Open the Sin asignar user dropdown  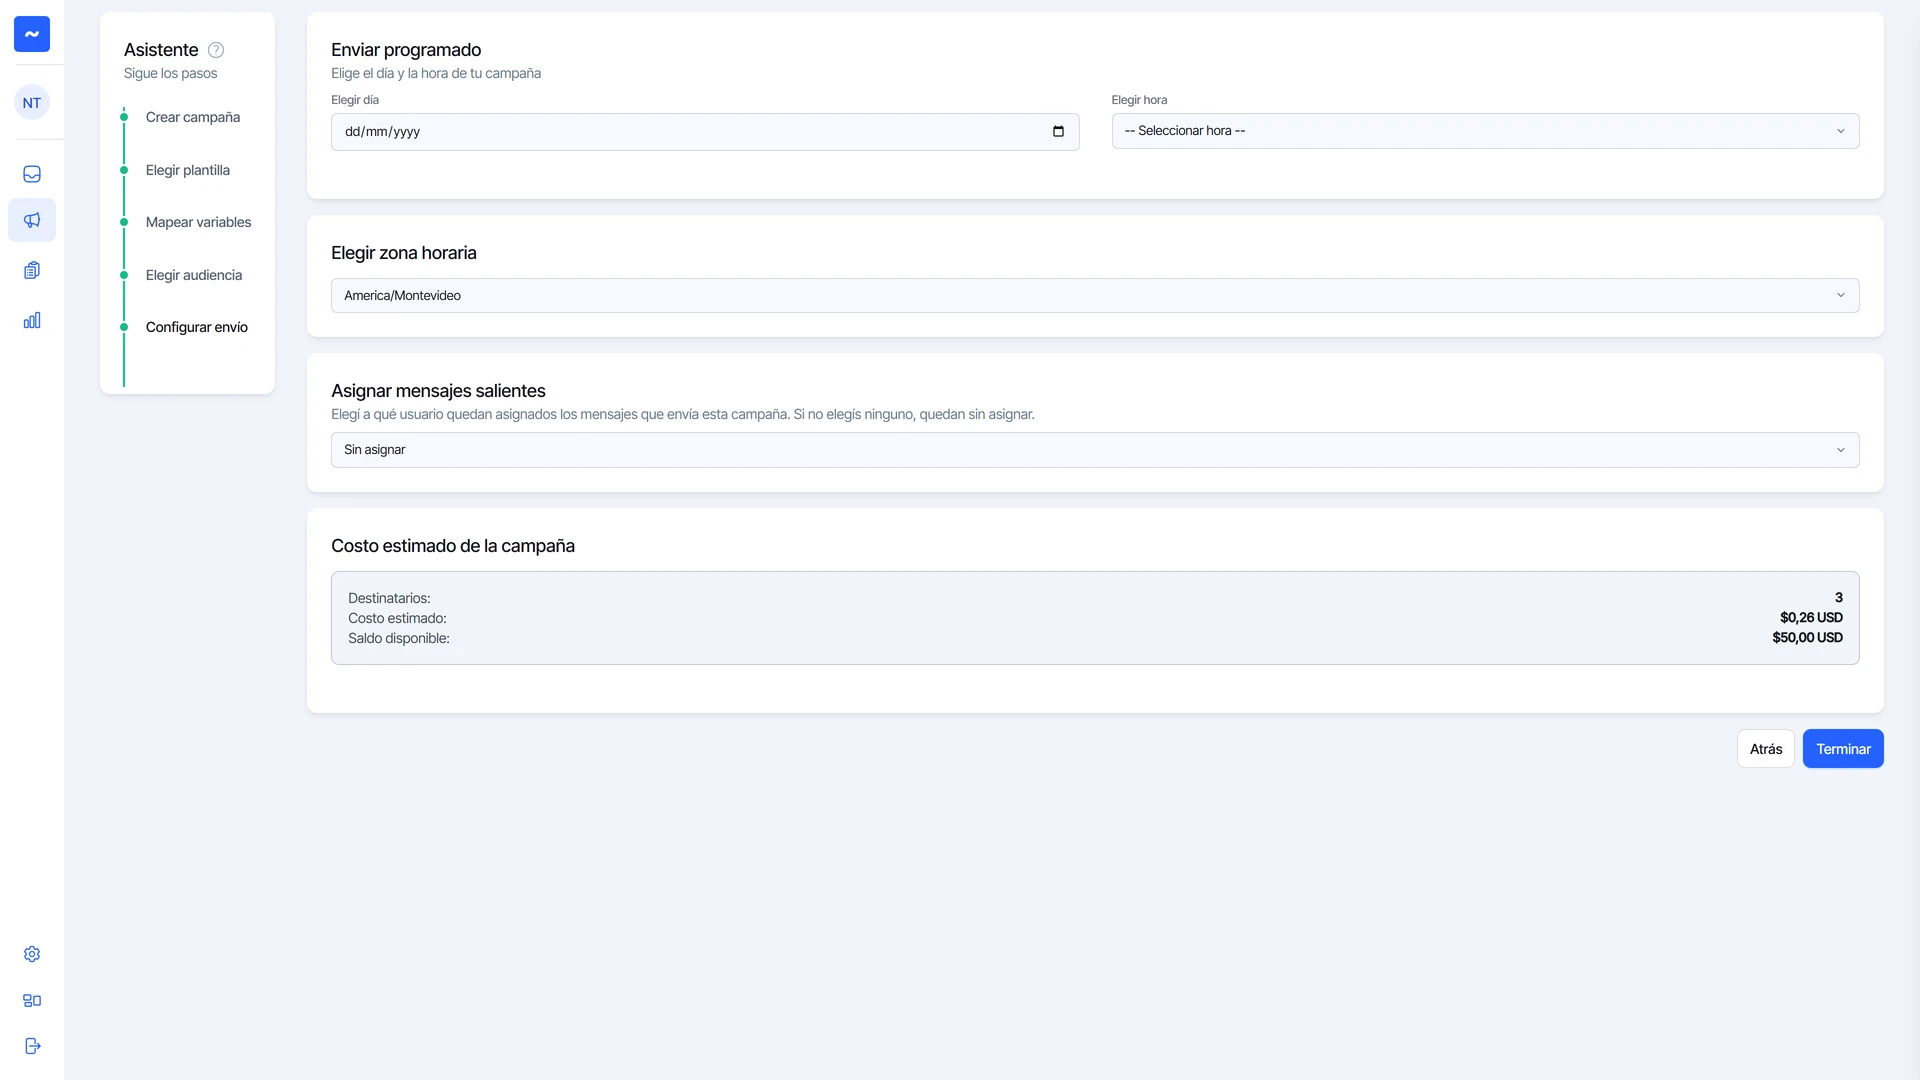(1095, 450)
